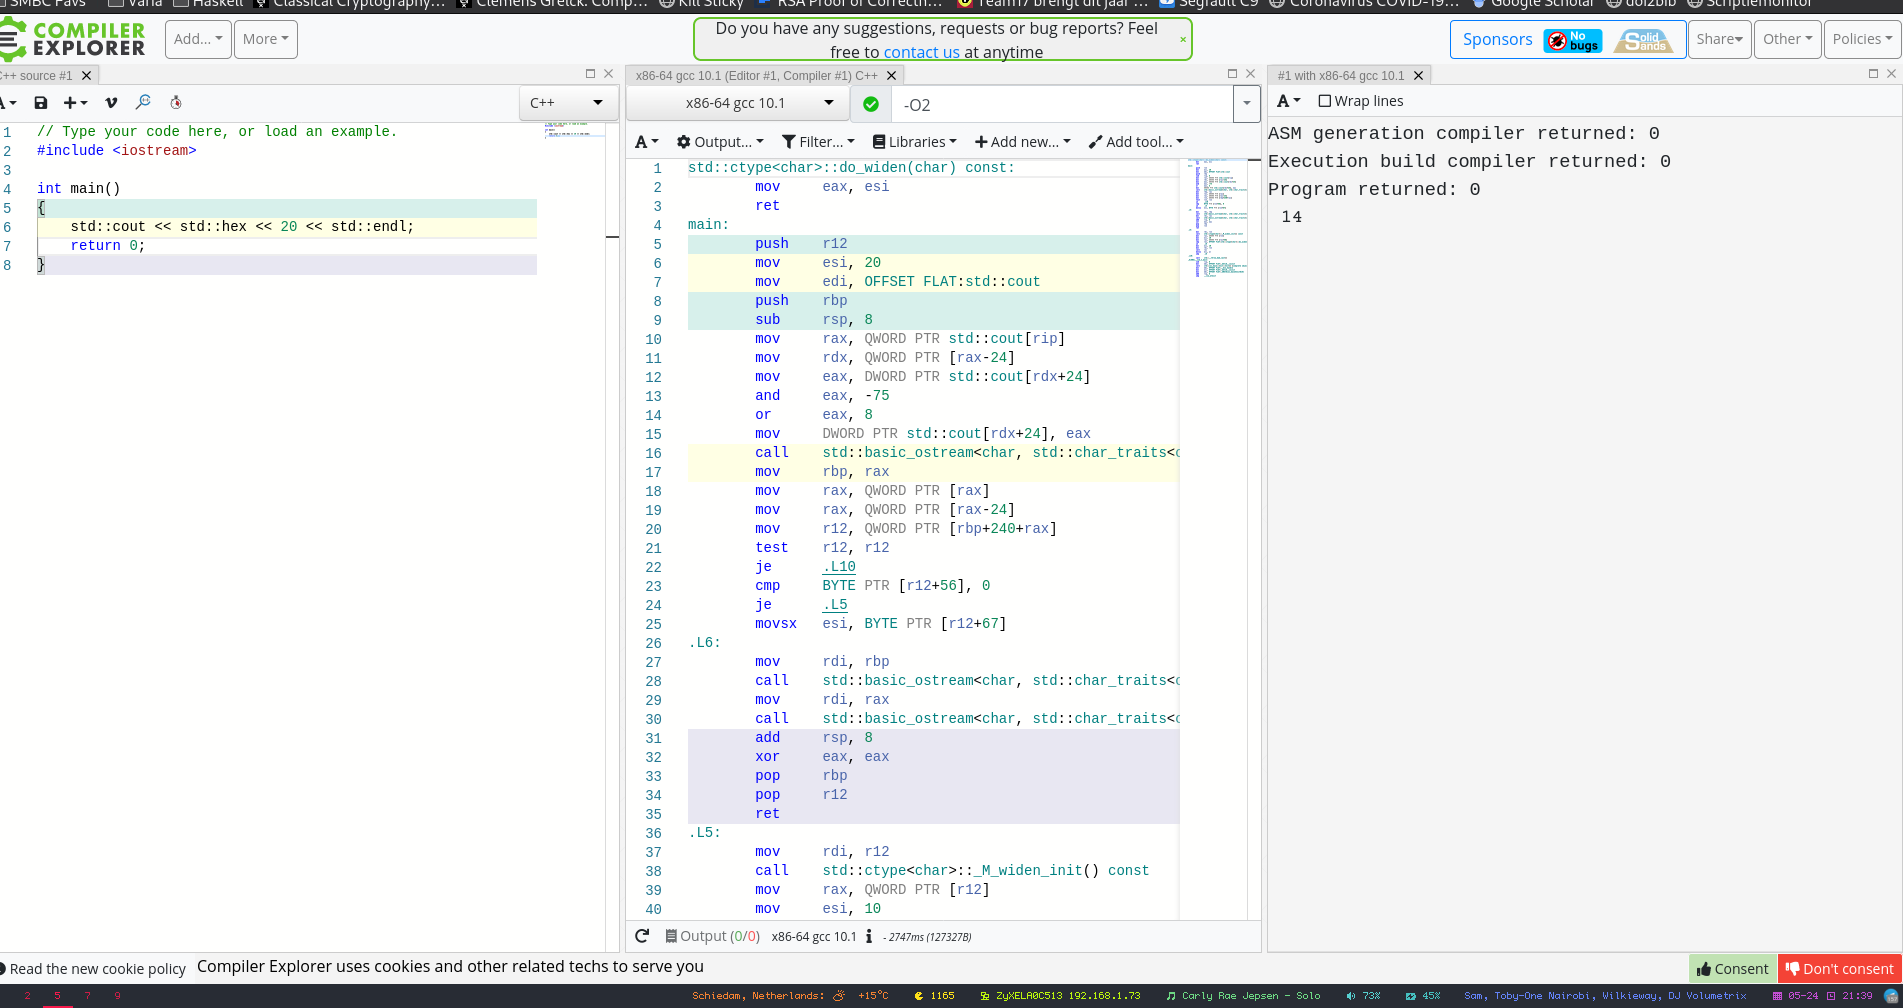Open the Libraries menu

[915, 142]
